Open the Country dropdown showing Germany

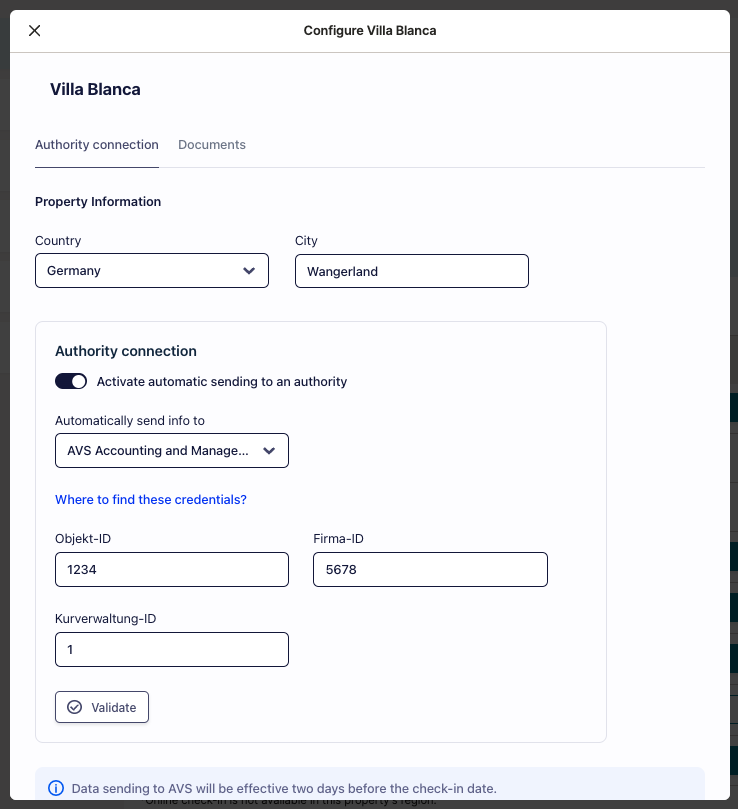tap(152, 271)
